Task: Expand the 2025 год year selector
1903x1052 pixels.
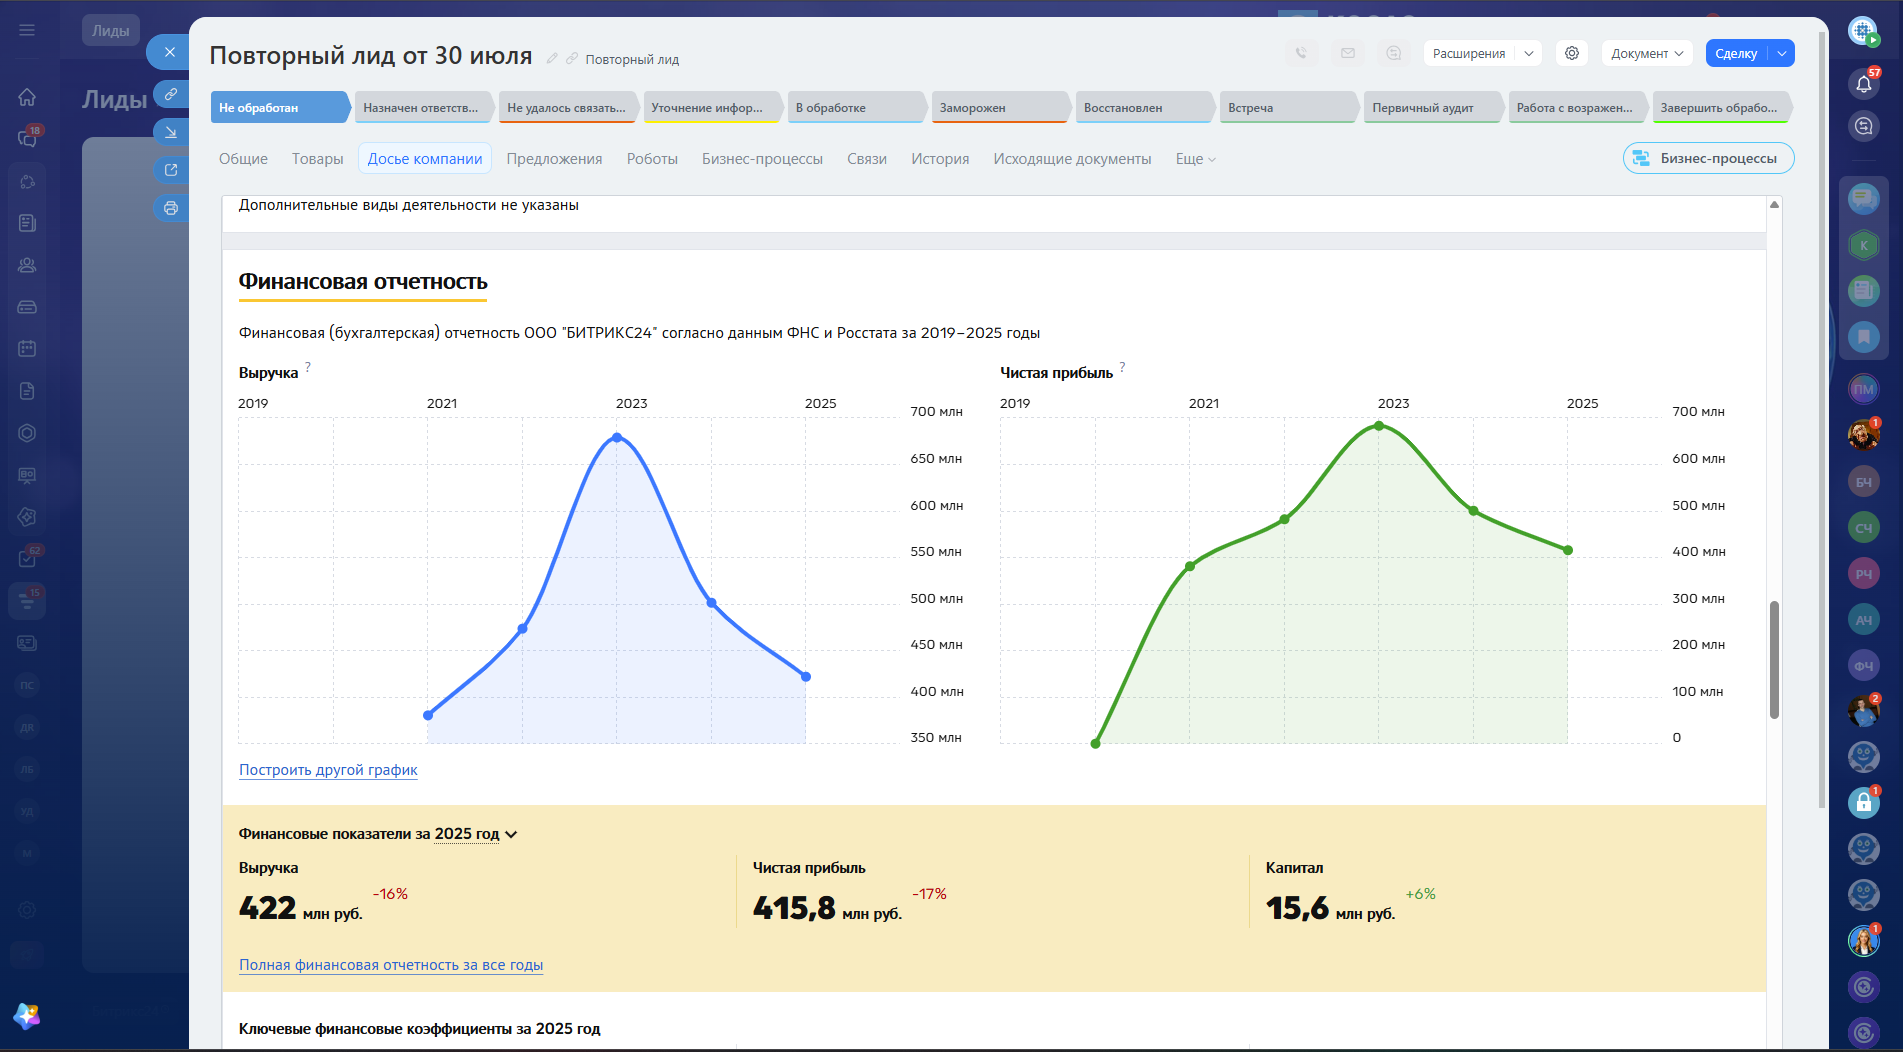Action: click(x=476, y=834)
